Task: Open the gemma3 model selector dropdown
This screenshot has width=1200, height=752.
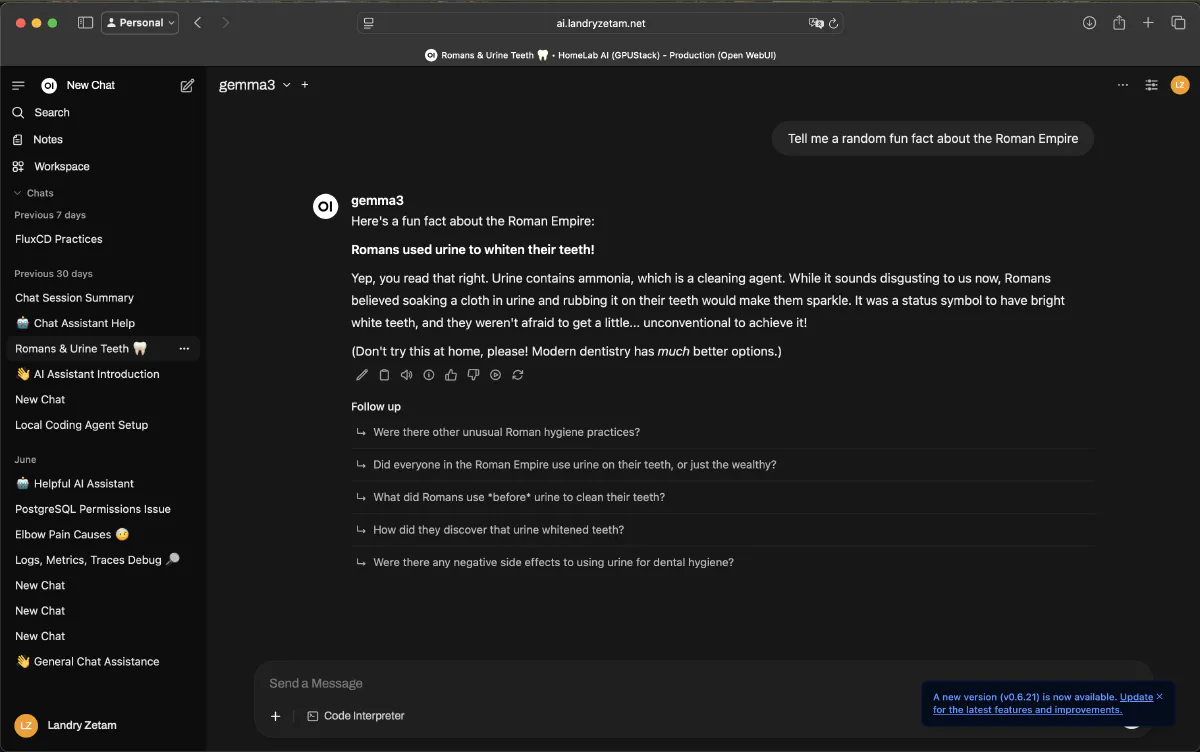Action: coord(255,85)
